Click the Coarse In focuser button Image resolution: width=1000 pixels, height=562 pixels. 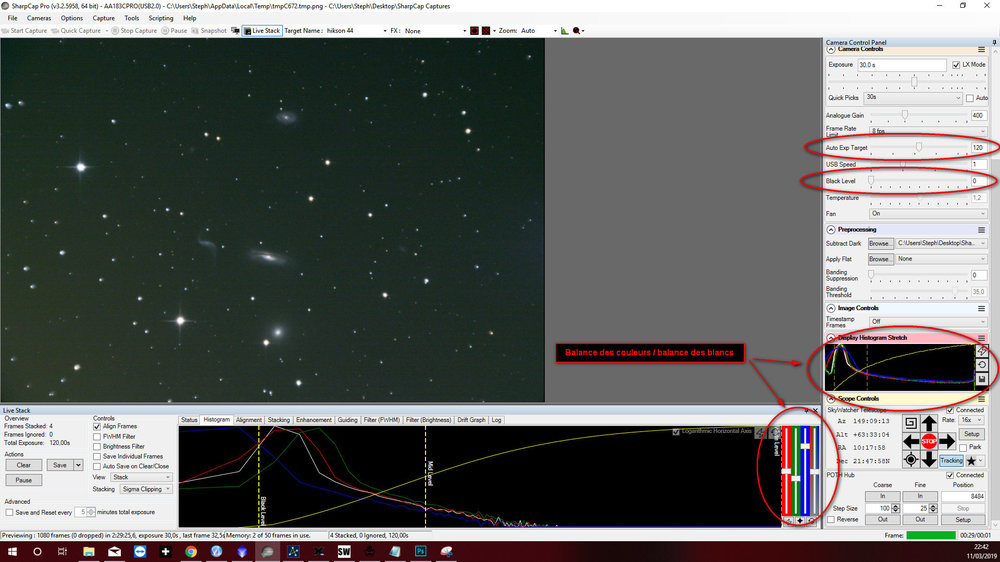(x=883, y=496)
